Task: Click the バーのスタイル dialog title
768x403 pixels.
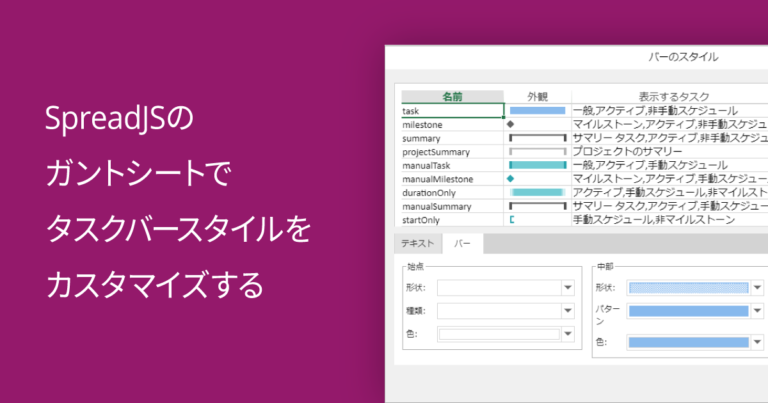Action: tap(683, 57)
